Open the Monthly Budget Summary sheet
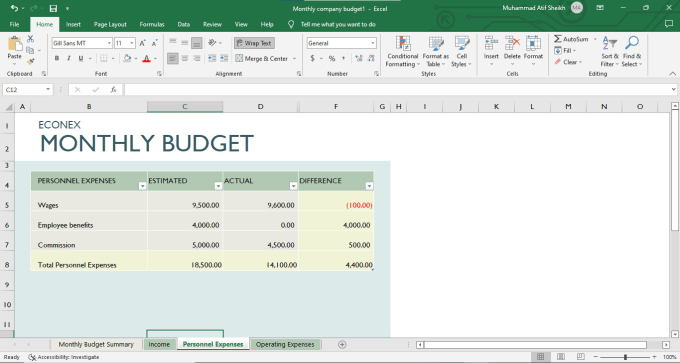The image size is (680, 363). [96, 344]
